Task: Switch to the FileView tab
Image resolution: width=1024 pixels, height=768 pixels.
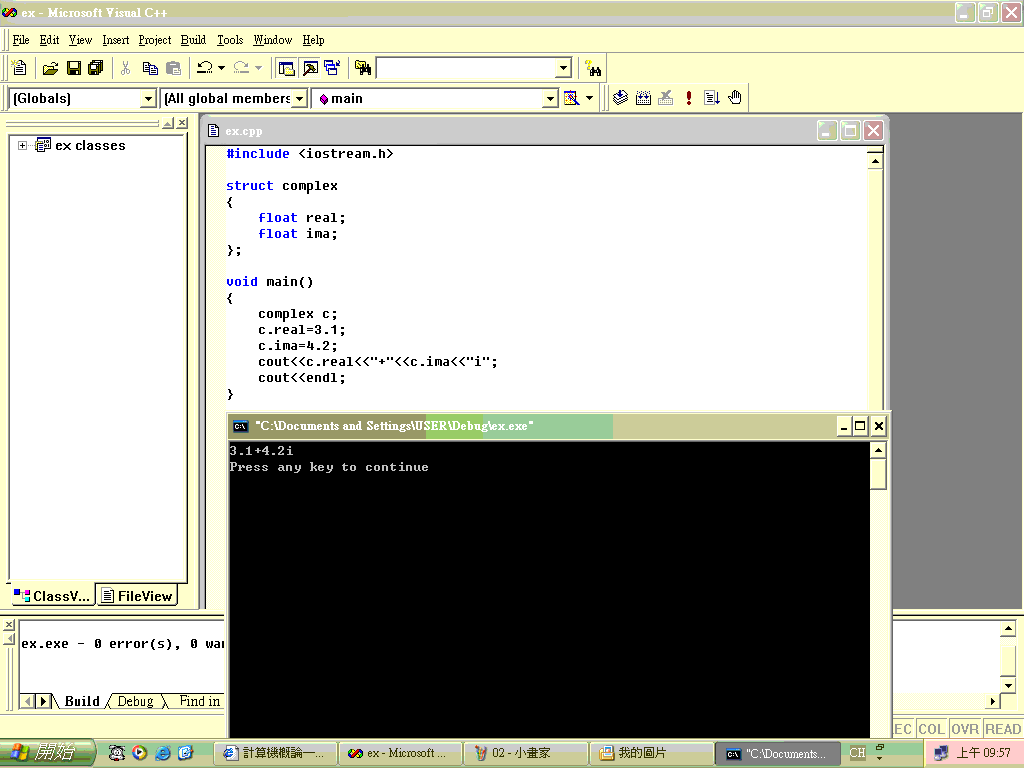Action: (x=137, y=596)
